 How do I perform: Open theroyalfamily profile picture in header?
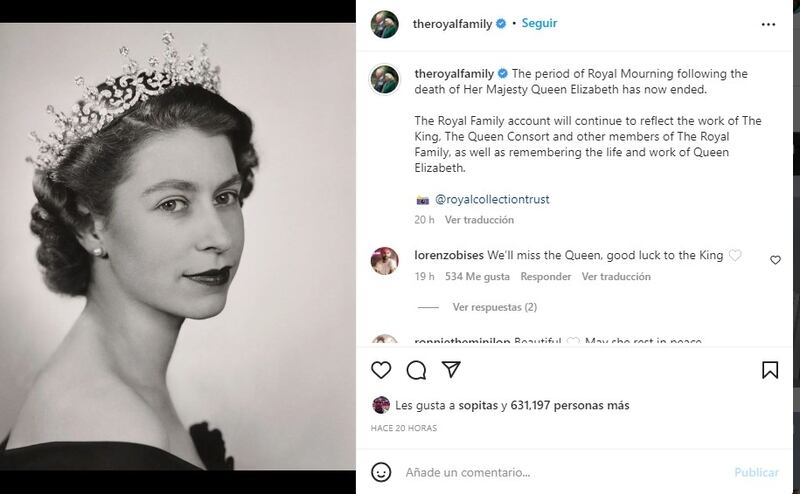tap(385, 24)
